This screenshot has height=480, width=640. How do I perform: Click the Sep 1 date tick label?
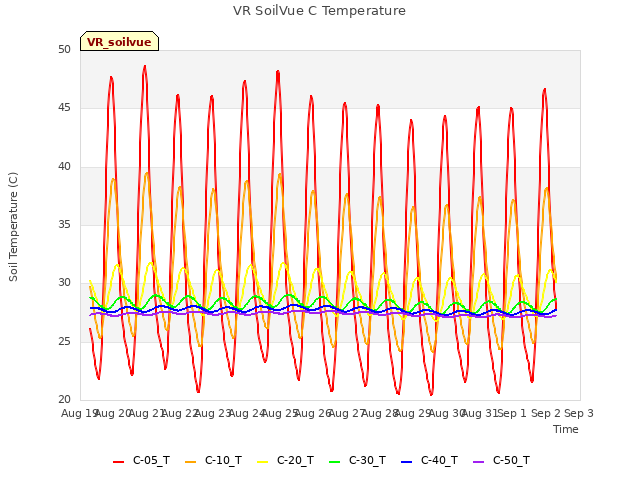pos(512,413)
